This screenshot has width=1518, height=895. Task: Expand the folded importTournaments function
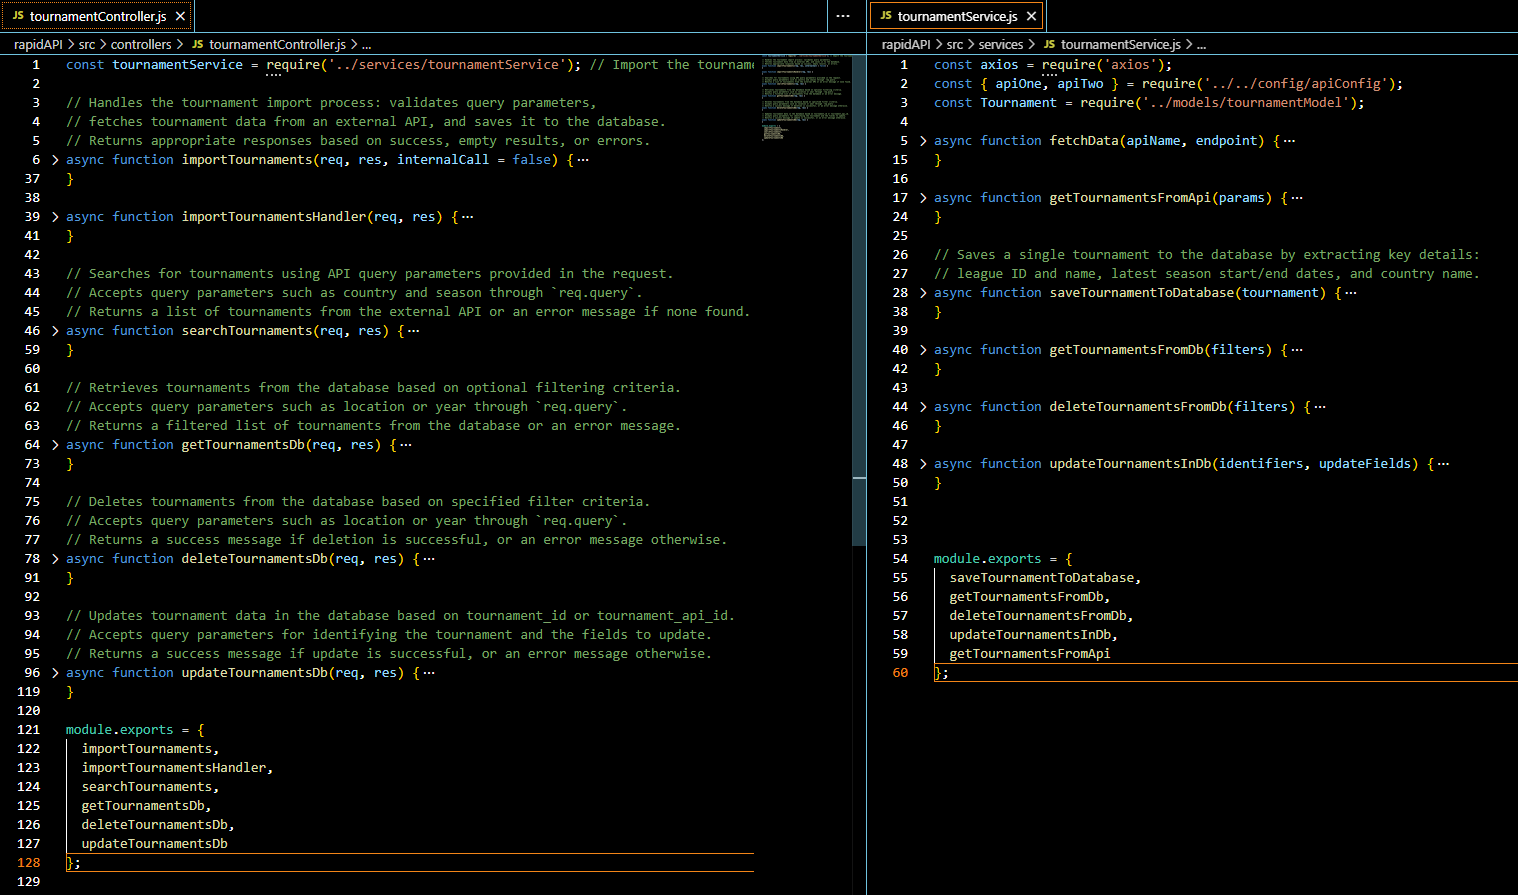pyautogui.click(x=55, y=160)
